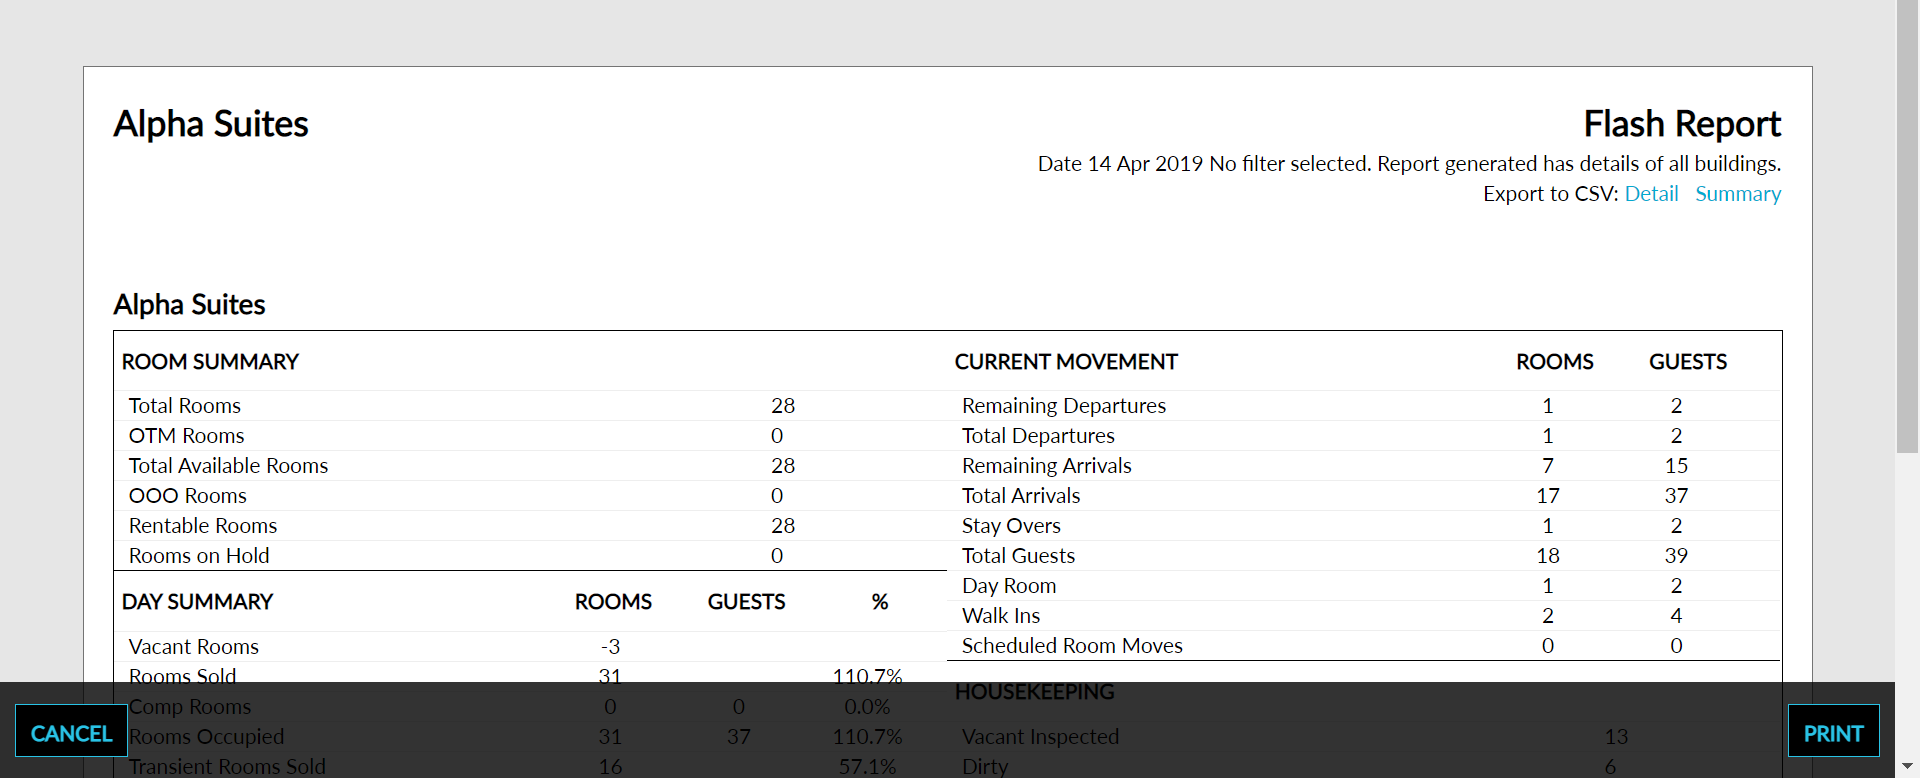Click the report date and filter text
Screen dimensions: 1920x778
1408,164
